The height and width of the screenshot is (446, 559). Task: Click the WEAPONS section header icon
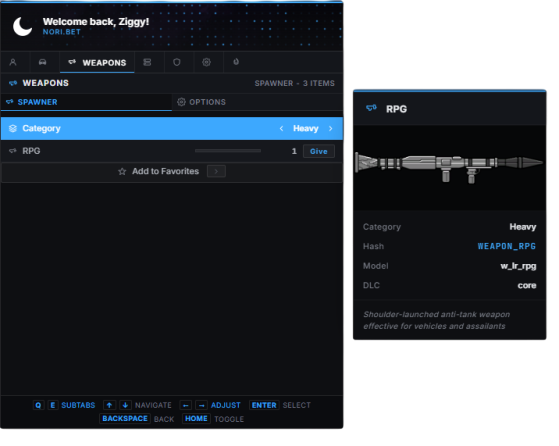(x=13, y=83)
